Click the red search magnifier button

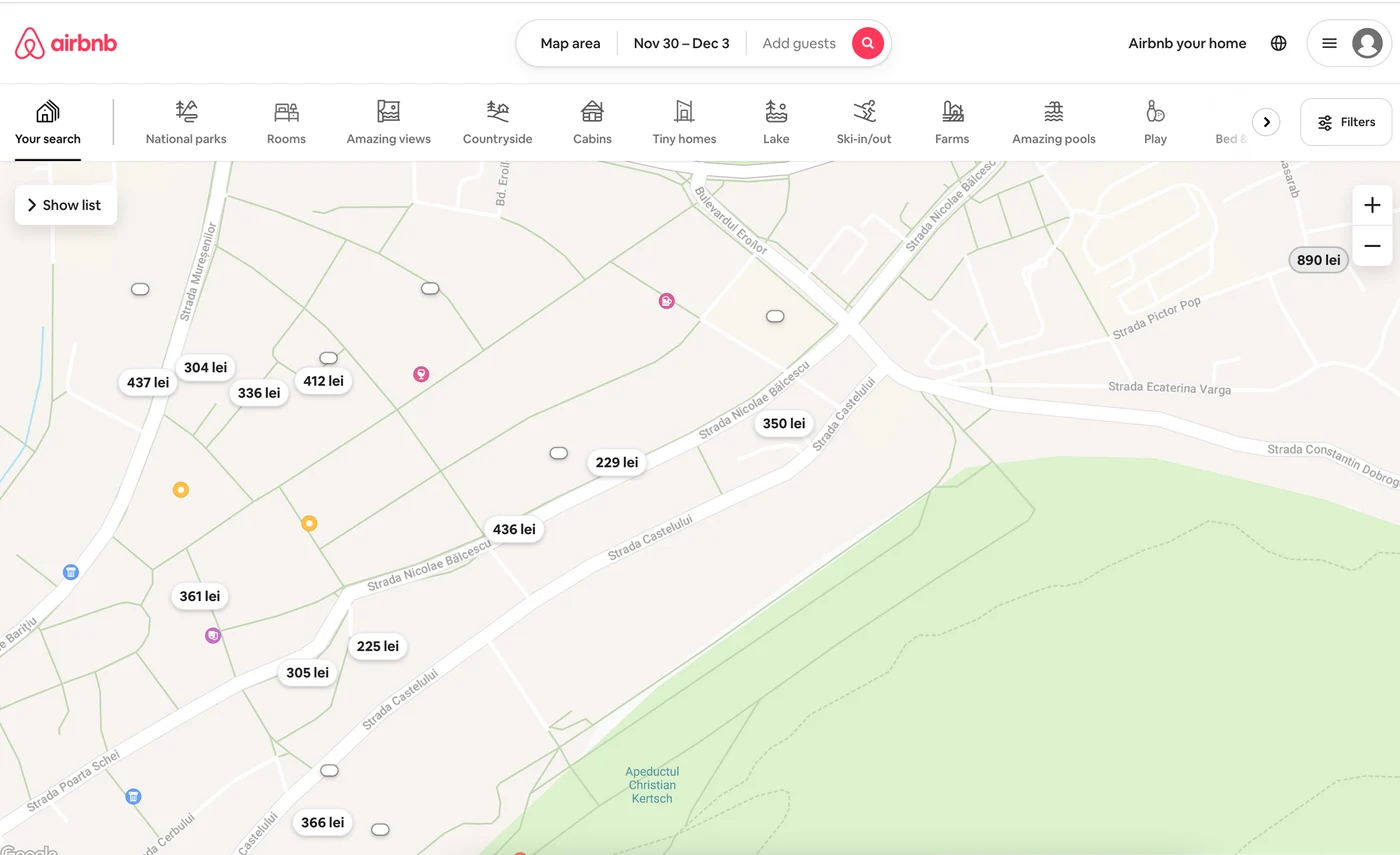tap(868, 43)
